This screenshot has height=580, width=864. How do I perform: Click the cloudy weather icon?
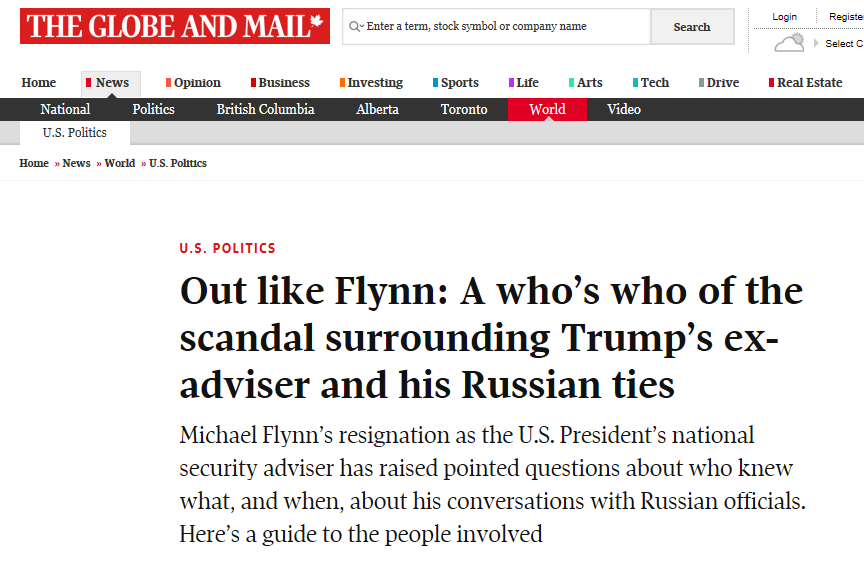pos(789,42)
